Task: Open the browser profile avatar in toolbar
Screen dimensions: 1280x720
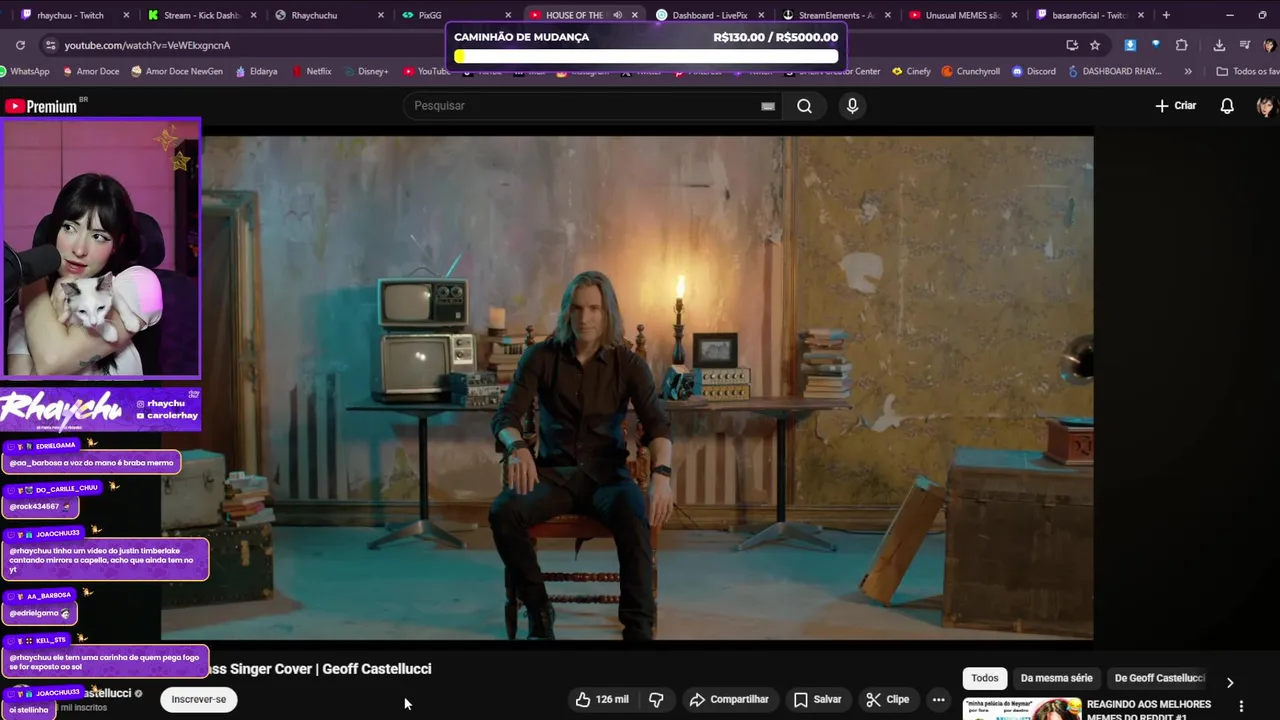Action: [x=1268, y=45]
